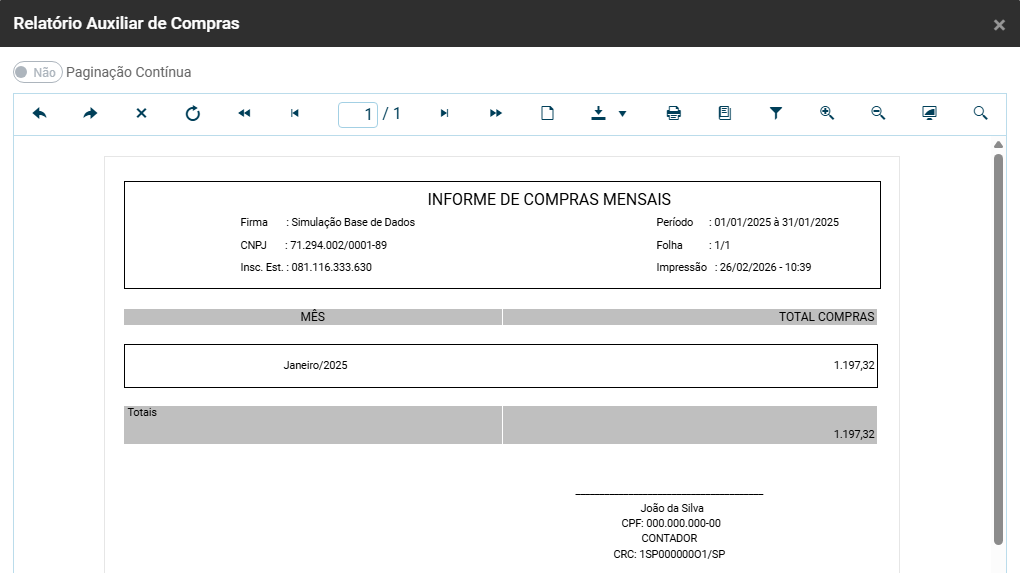Viewport: 1020px width, 573px height.
Task: Close the Relatório Auxiliar de Compras dialog
Action: click(x=999, y=25)
